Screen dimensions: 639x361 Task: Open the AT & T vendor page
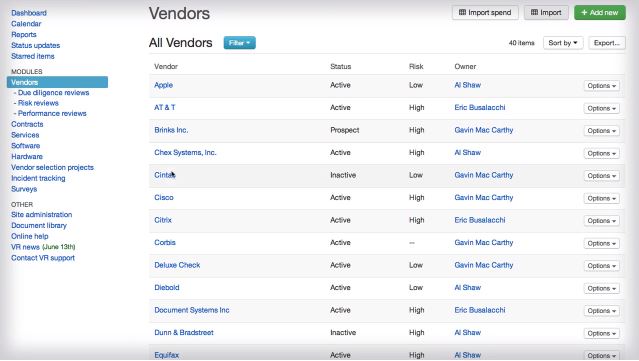pyautogui.click(x=165, y=108)
